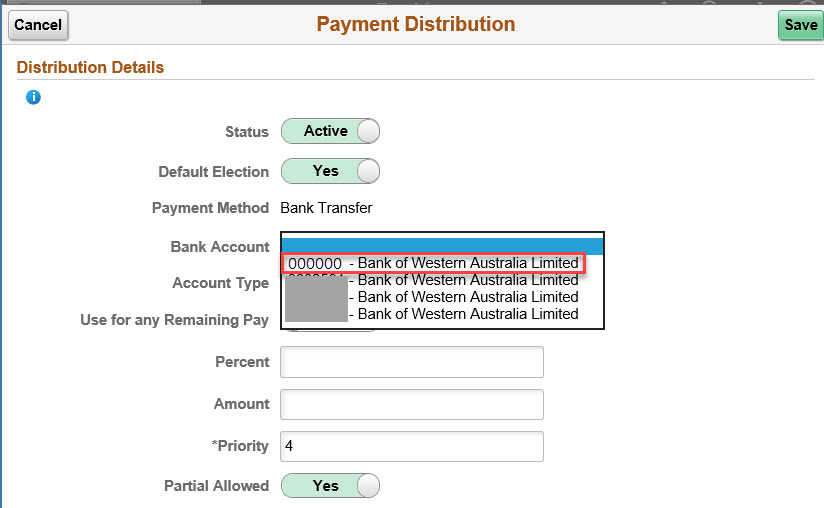This screenshot has height=508, width=824.
Task: Switch off the Partial Allowed toggle
Action: tap(330, 485)
